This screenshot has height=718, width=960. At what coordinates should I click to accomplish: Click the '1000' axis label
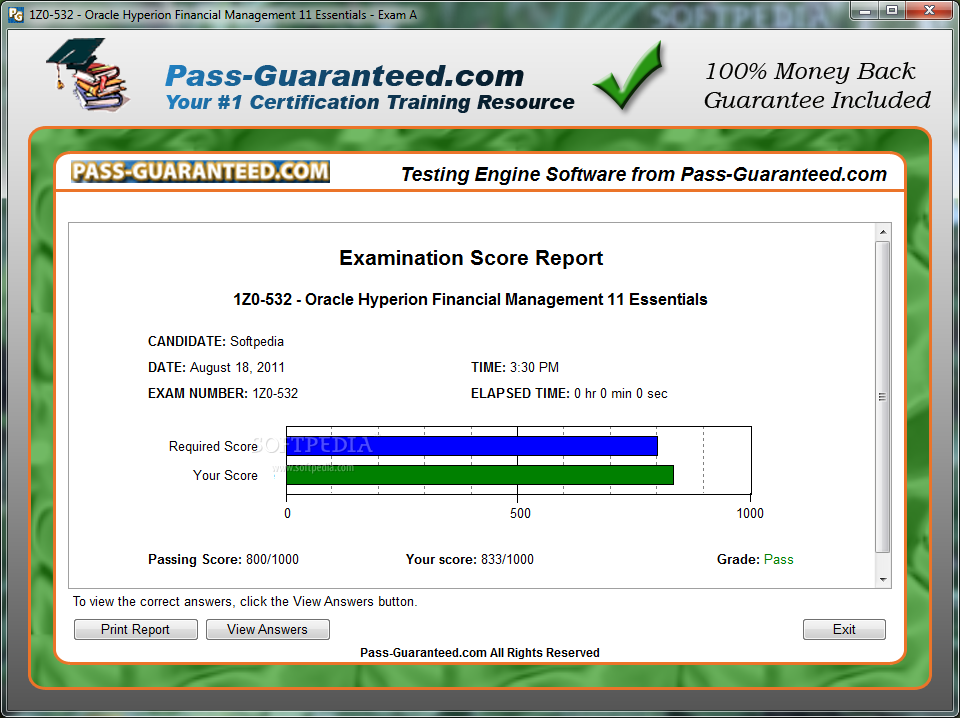click(749, 513)
